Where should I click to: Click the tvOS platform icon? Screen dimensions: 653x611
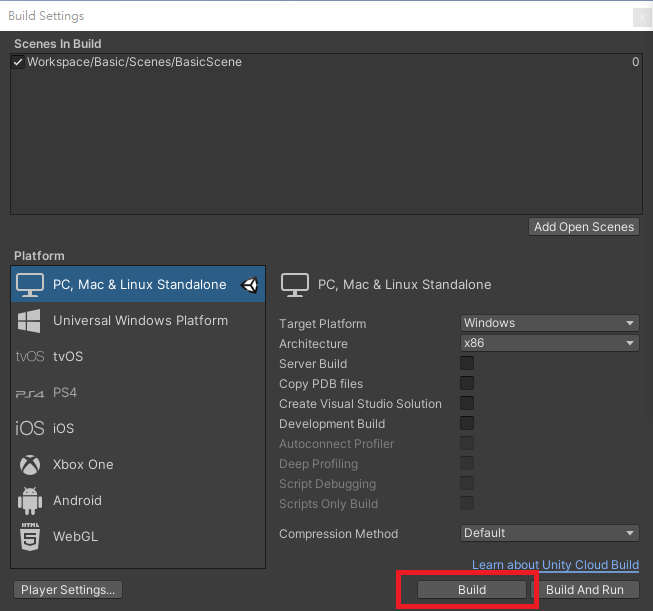click(x=30, y=357)
